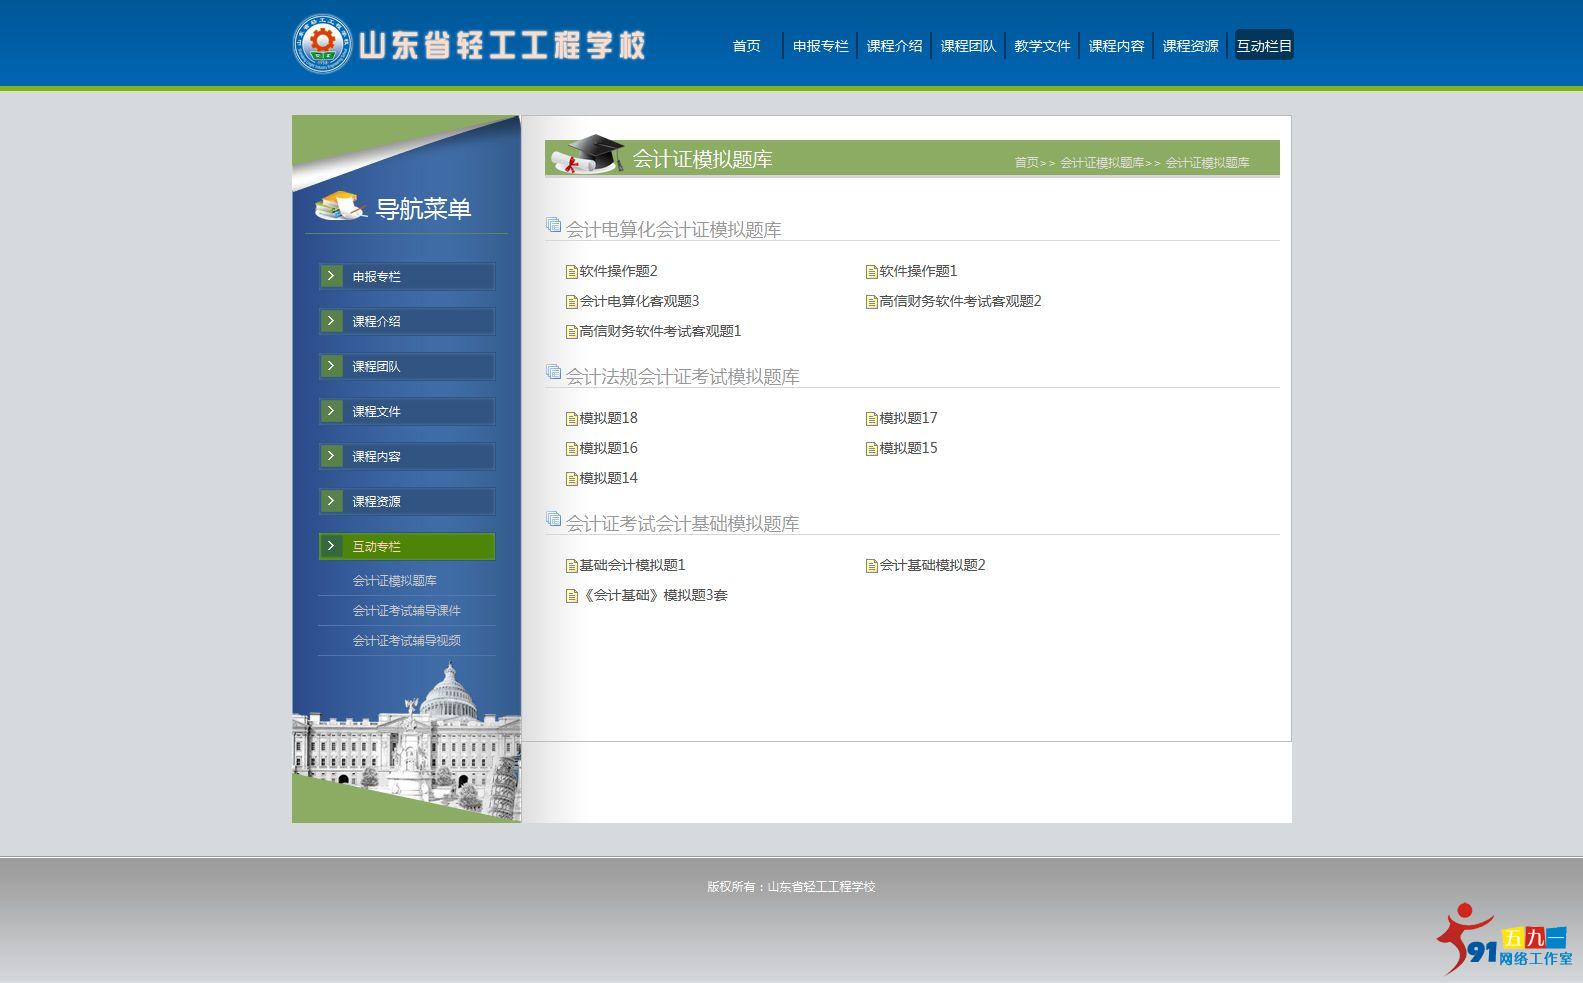The width and height of the screenshot is (1583, 983).
Task: Open the 互动栏目 top navigation tab
Action: (x=1264, y=46)
